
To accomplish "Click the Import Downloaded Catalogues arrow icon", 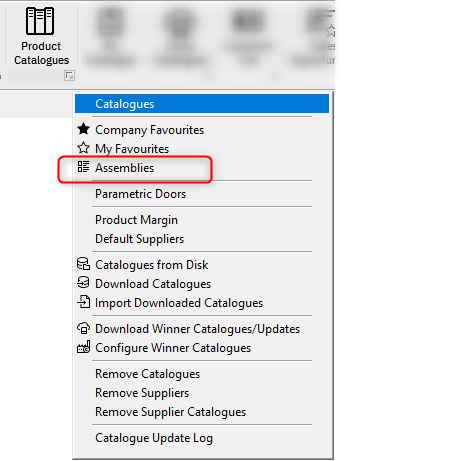I will pyautogui.click(x=83, y=302).
